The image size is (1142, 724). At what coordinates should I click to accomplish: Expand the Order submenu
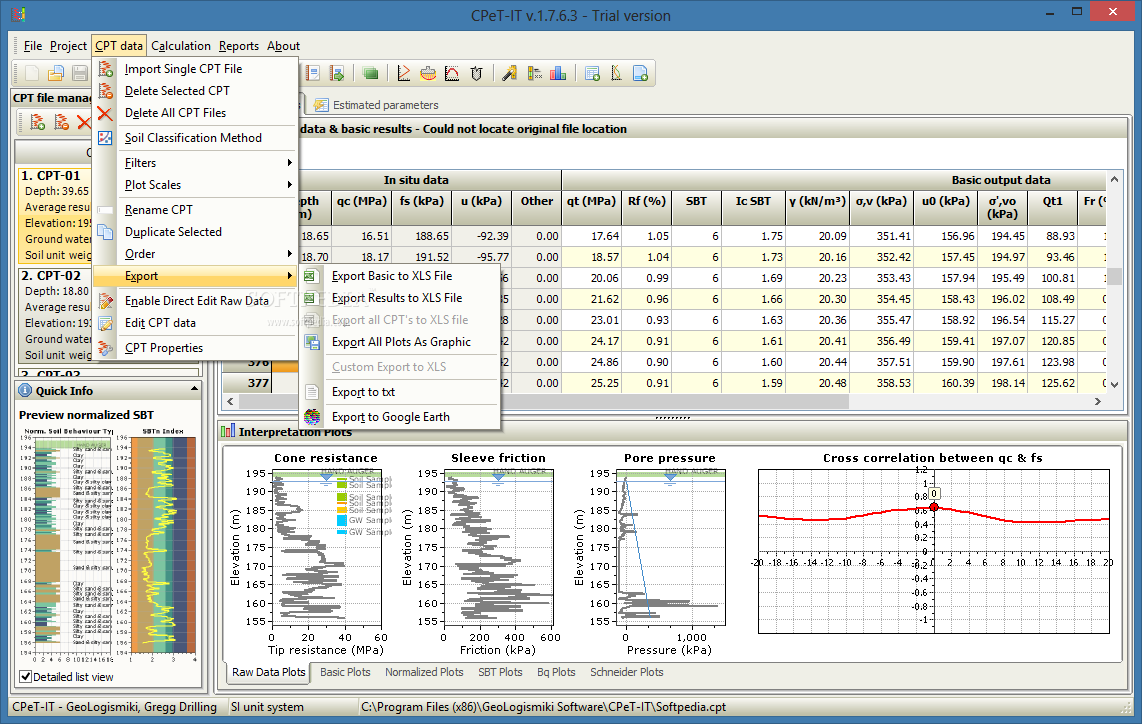[195, 254]
